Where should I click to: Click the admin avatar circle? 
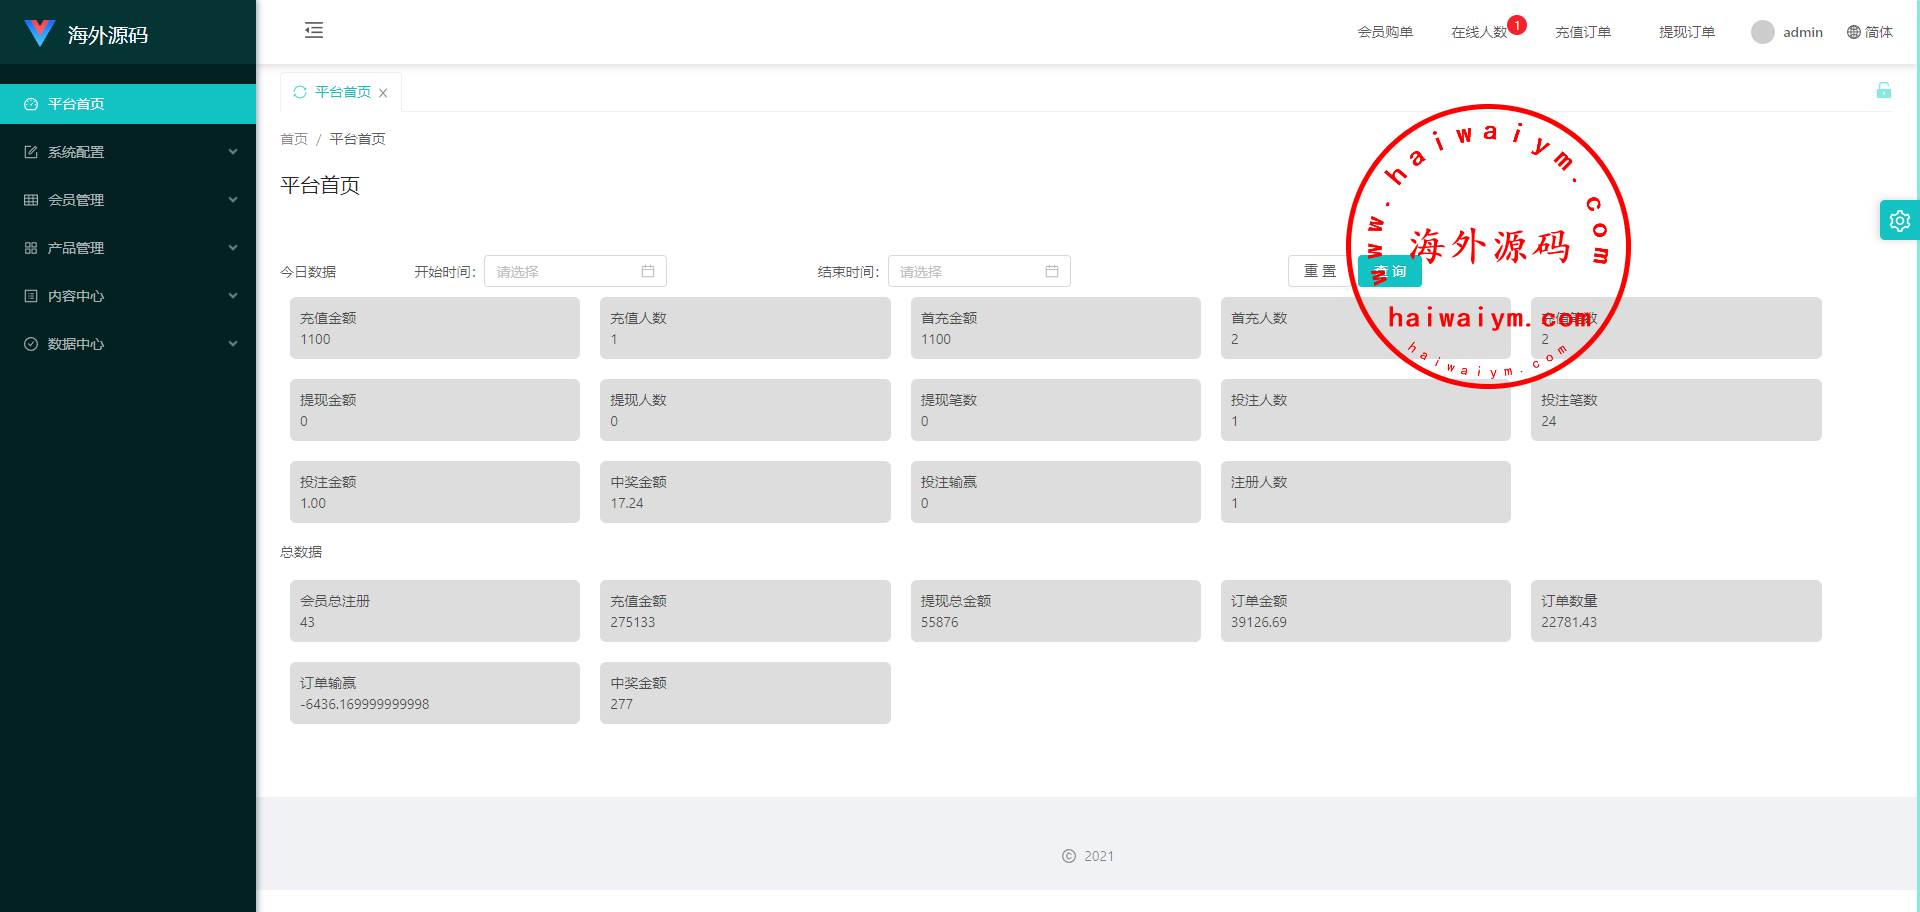pyautogui.click(x=1762, y=32)
